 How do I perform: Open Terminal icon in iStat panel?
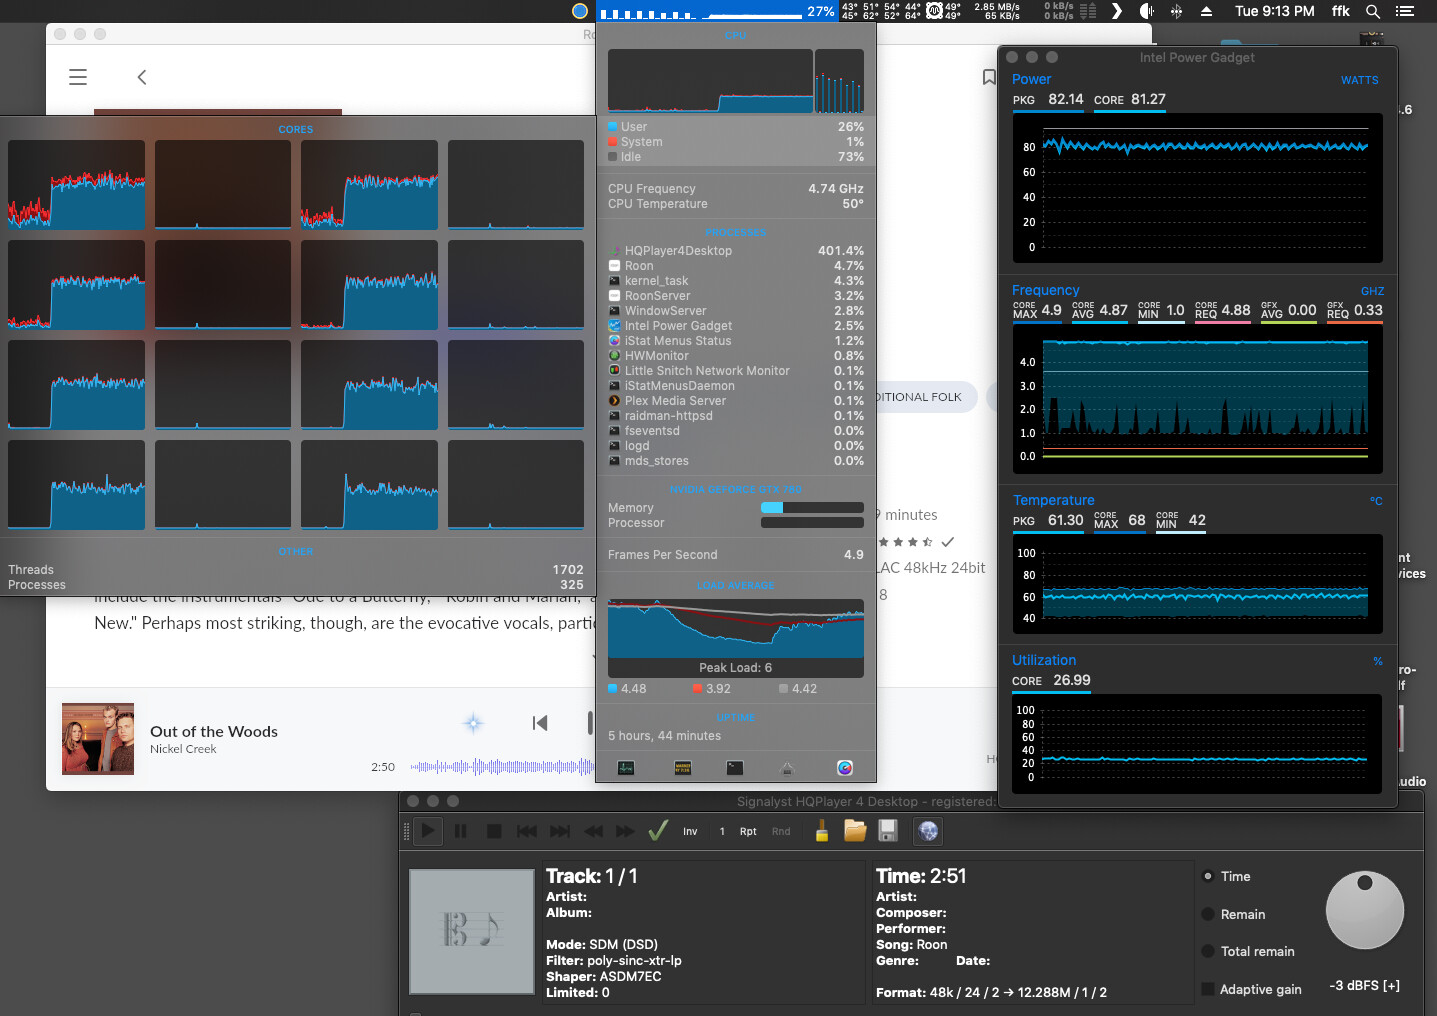[x=735, y=768]
